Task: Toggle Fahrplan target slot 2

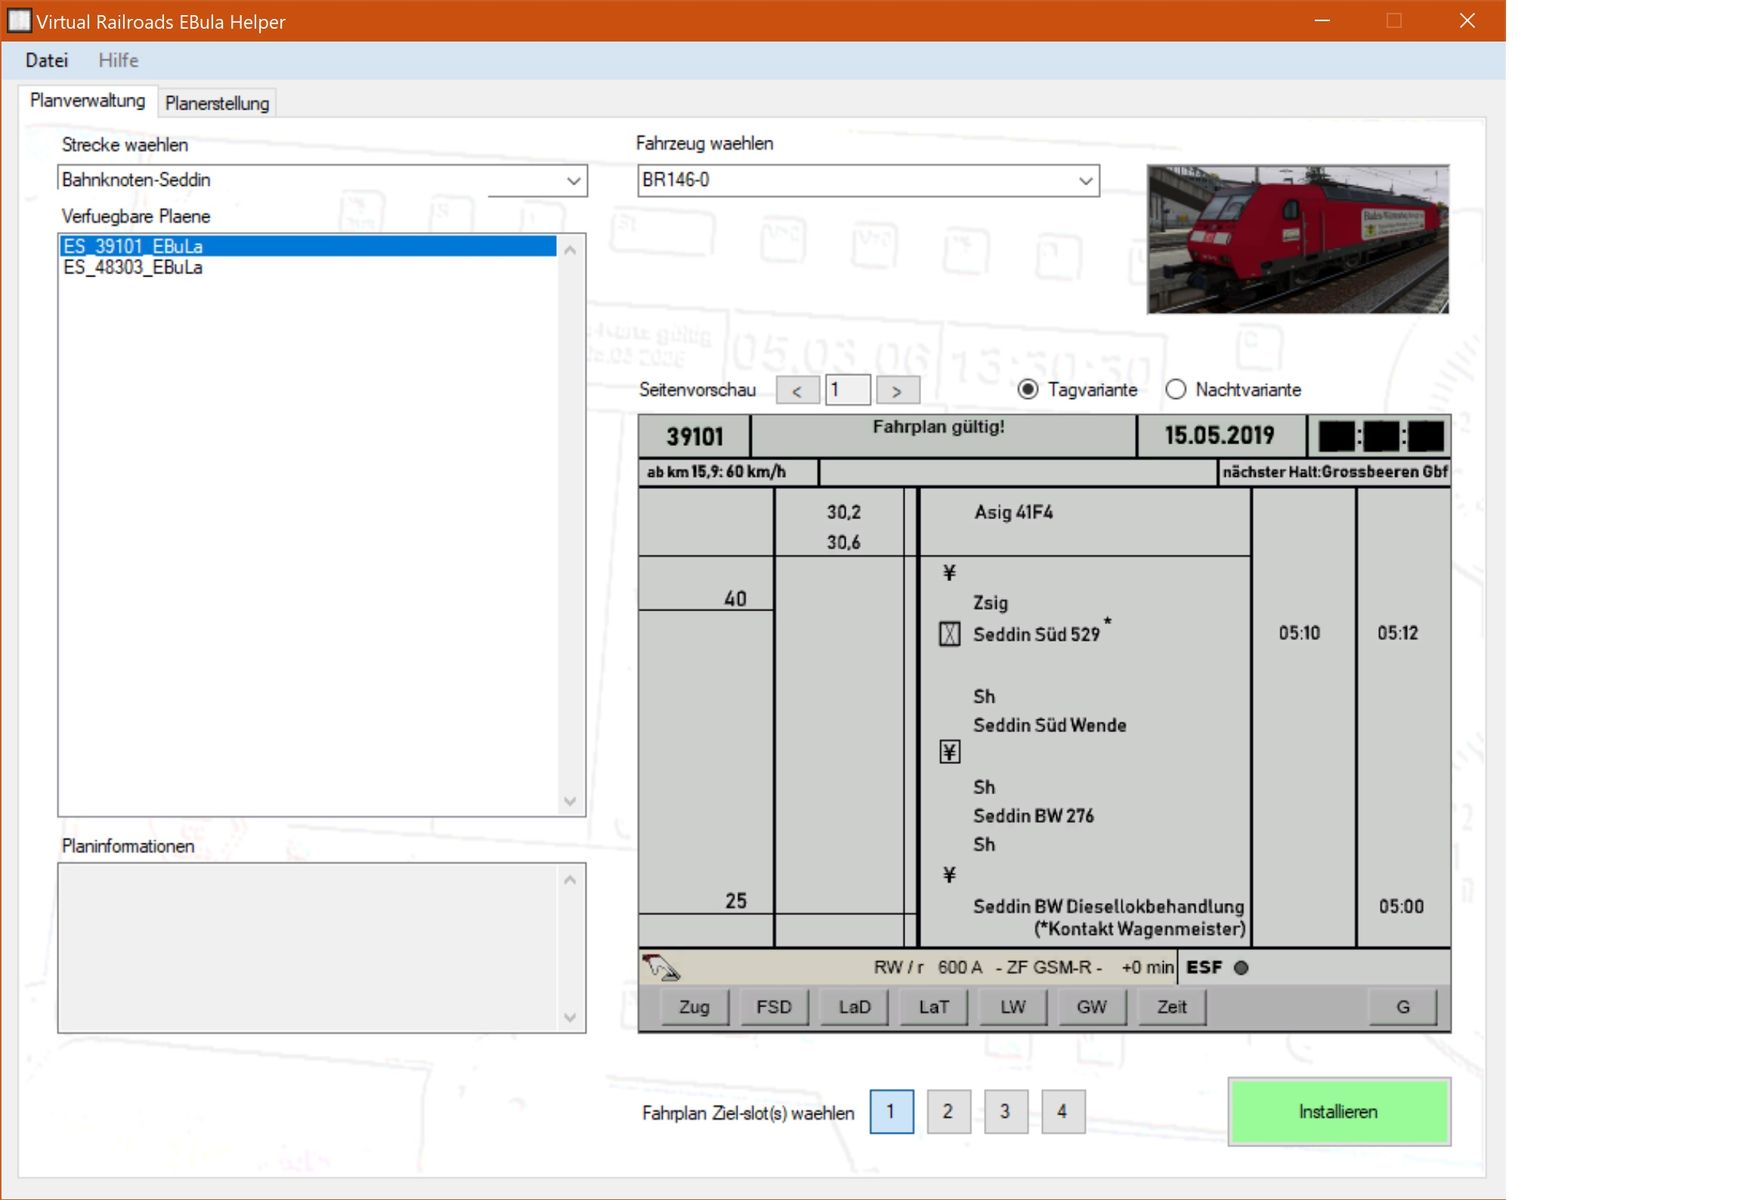Action: (x=948, y=1112)
